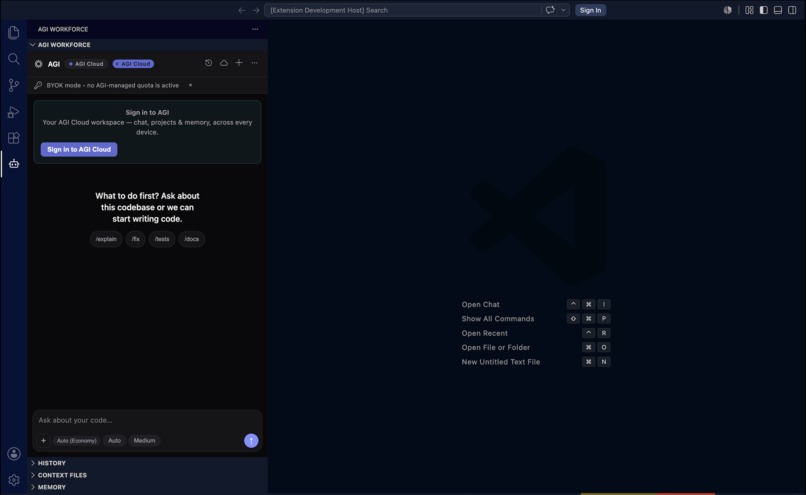The image size is (806, 495).
Task: Go forward with the right arrow
Action: click(256, 10)
